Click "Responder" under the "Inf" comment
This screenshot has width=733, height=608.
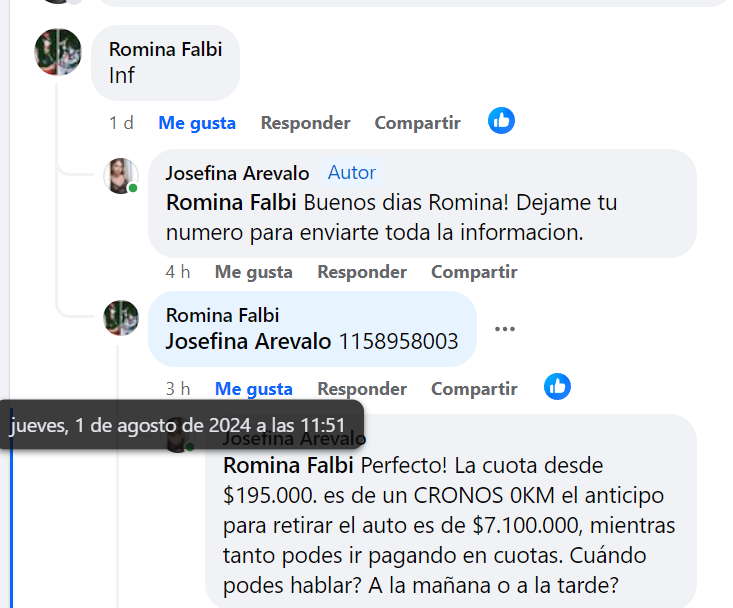coord(305,123)
